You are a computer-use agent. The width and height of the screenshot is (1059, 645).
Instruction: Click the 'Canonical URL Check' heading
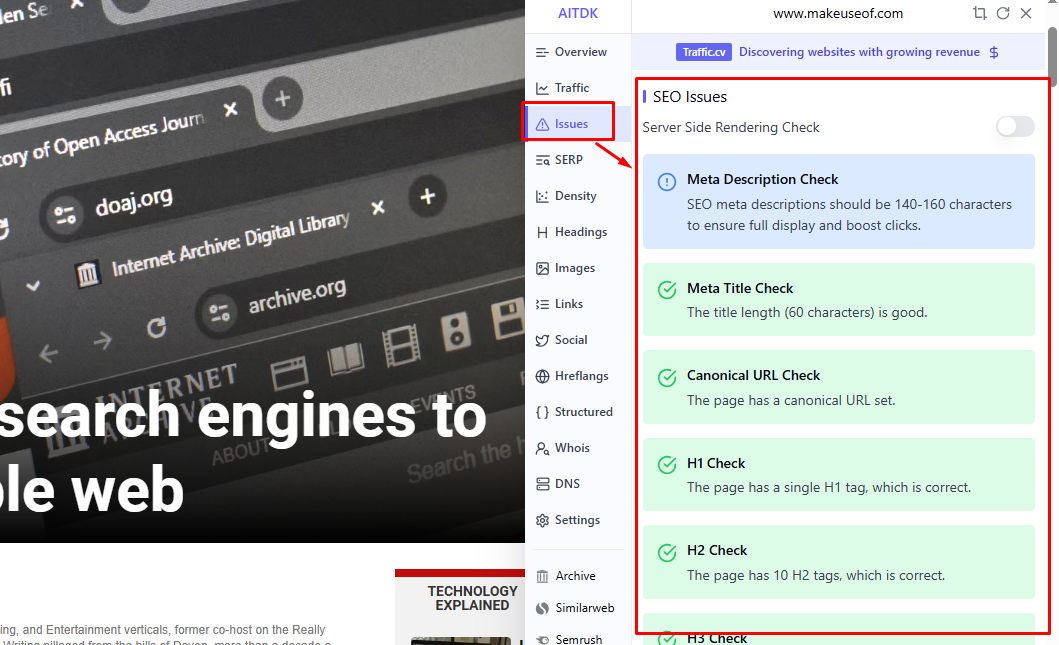(754, 376)
